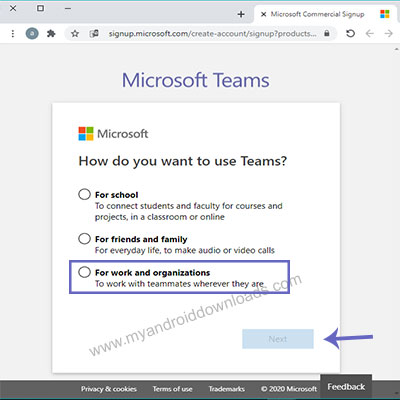The width and height of the screenshot is (400, 400).
Task: Click the profile avatar icon
Action: pos(32,33)
